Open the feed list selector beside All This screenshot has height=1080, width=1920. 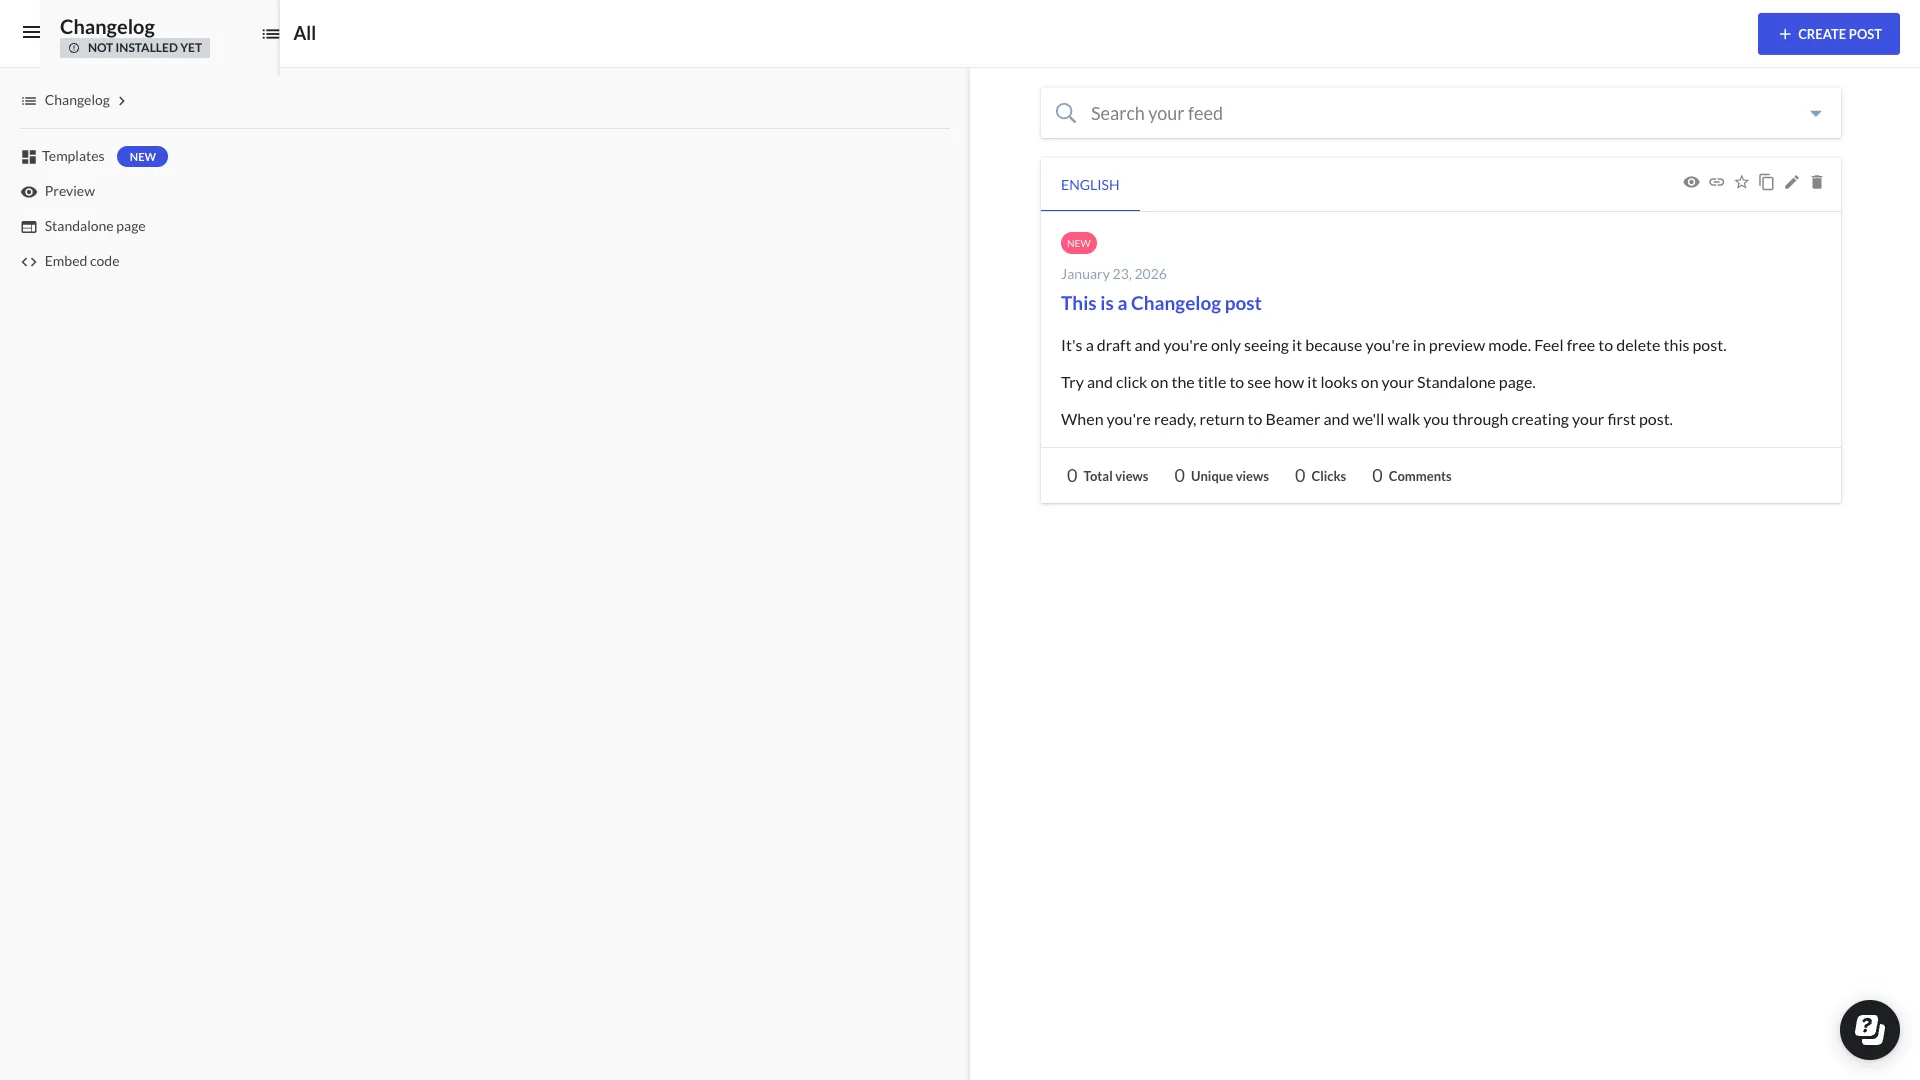[x=269, y=33]
